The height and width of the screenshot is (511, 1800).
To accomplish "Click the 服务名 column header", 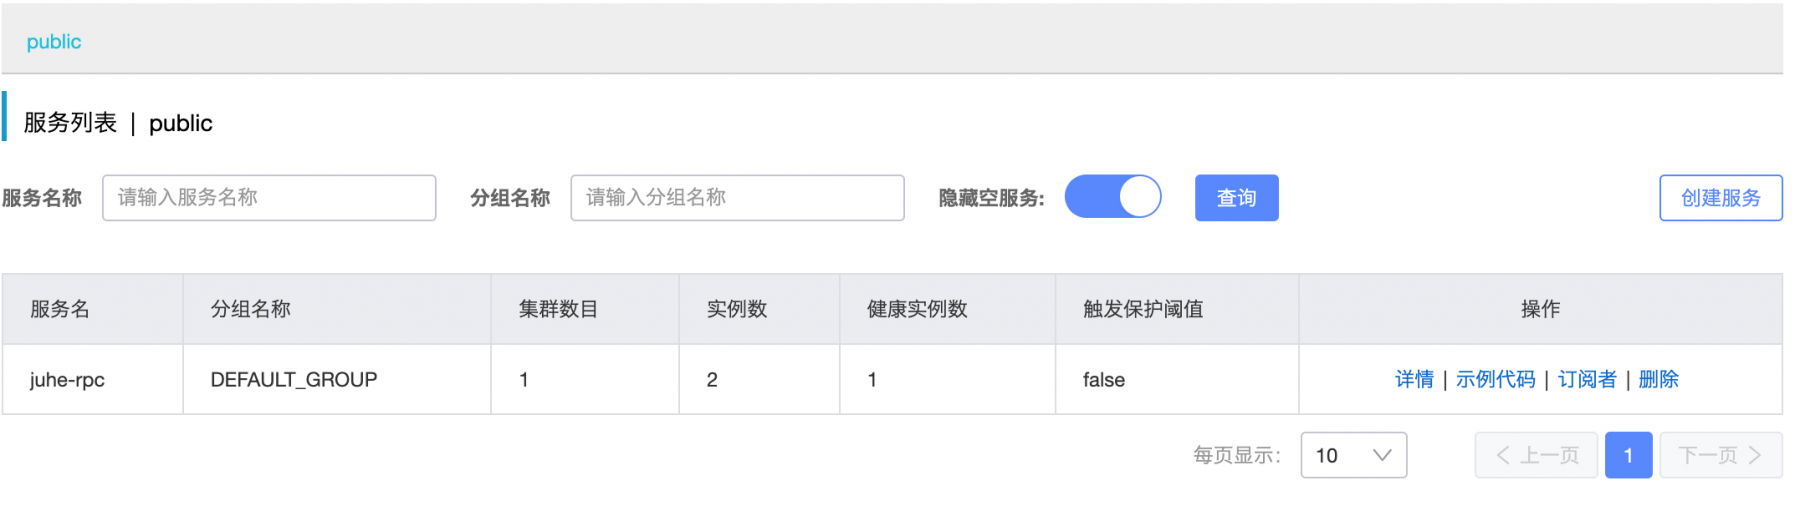I will coord(93,309).
